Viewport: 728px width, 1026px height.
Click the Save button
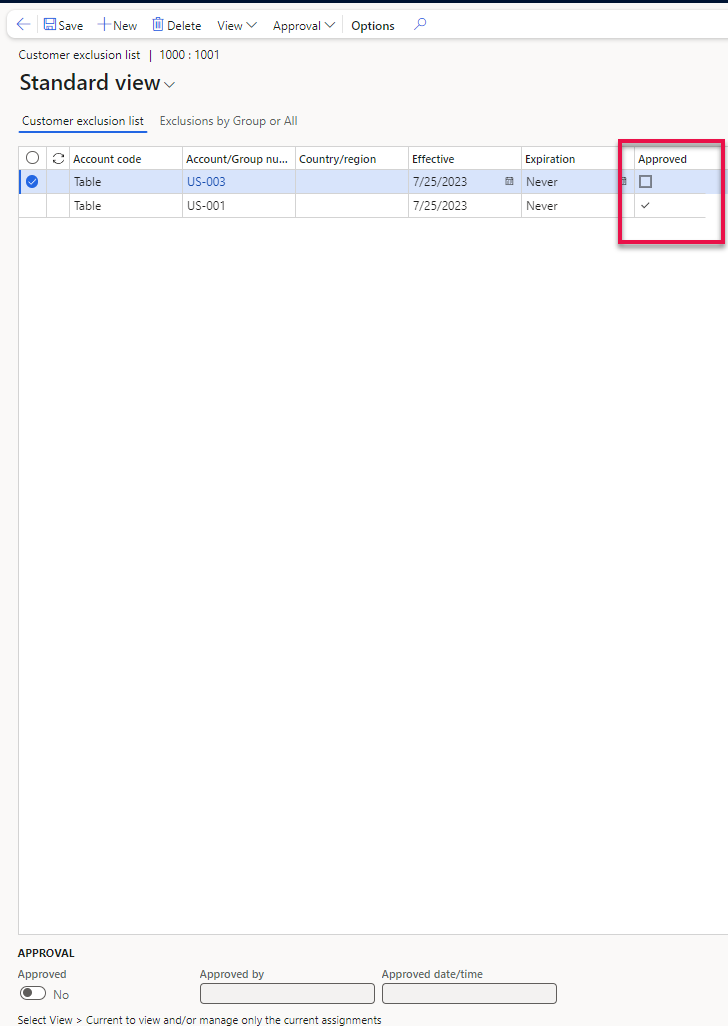point(63,25)
